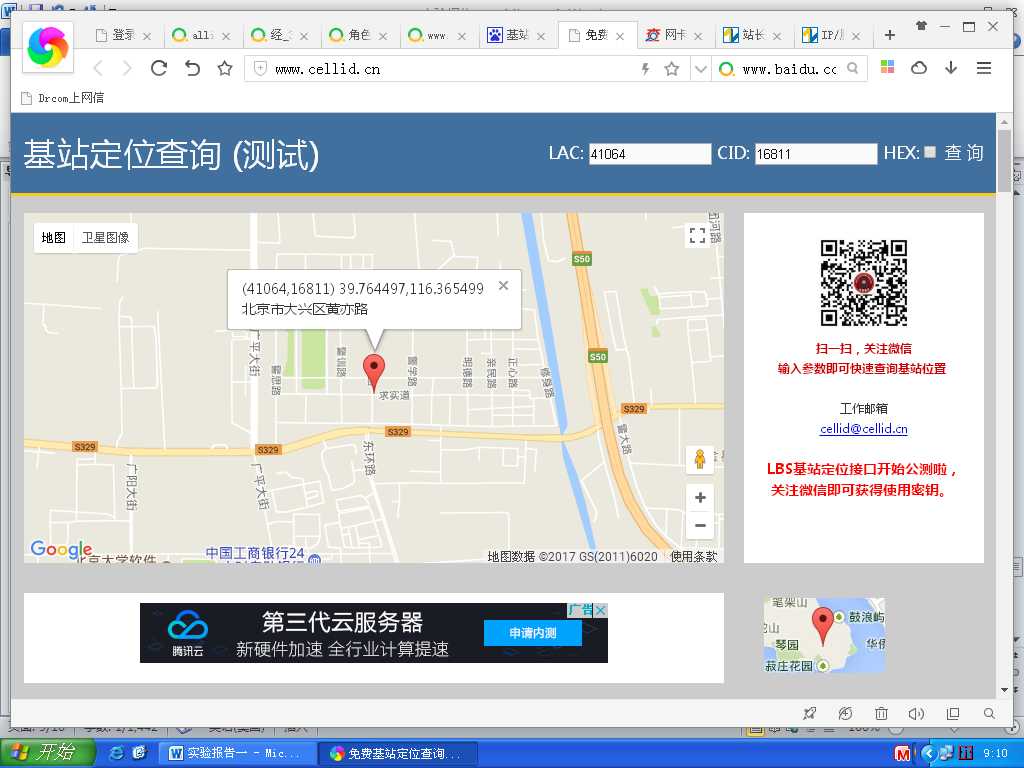This screenshot has height=768, width=1024.
Task: Switch to the 网卡 tab
Action: (x=674, y=35)
